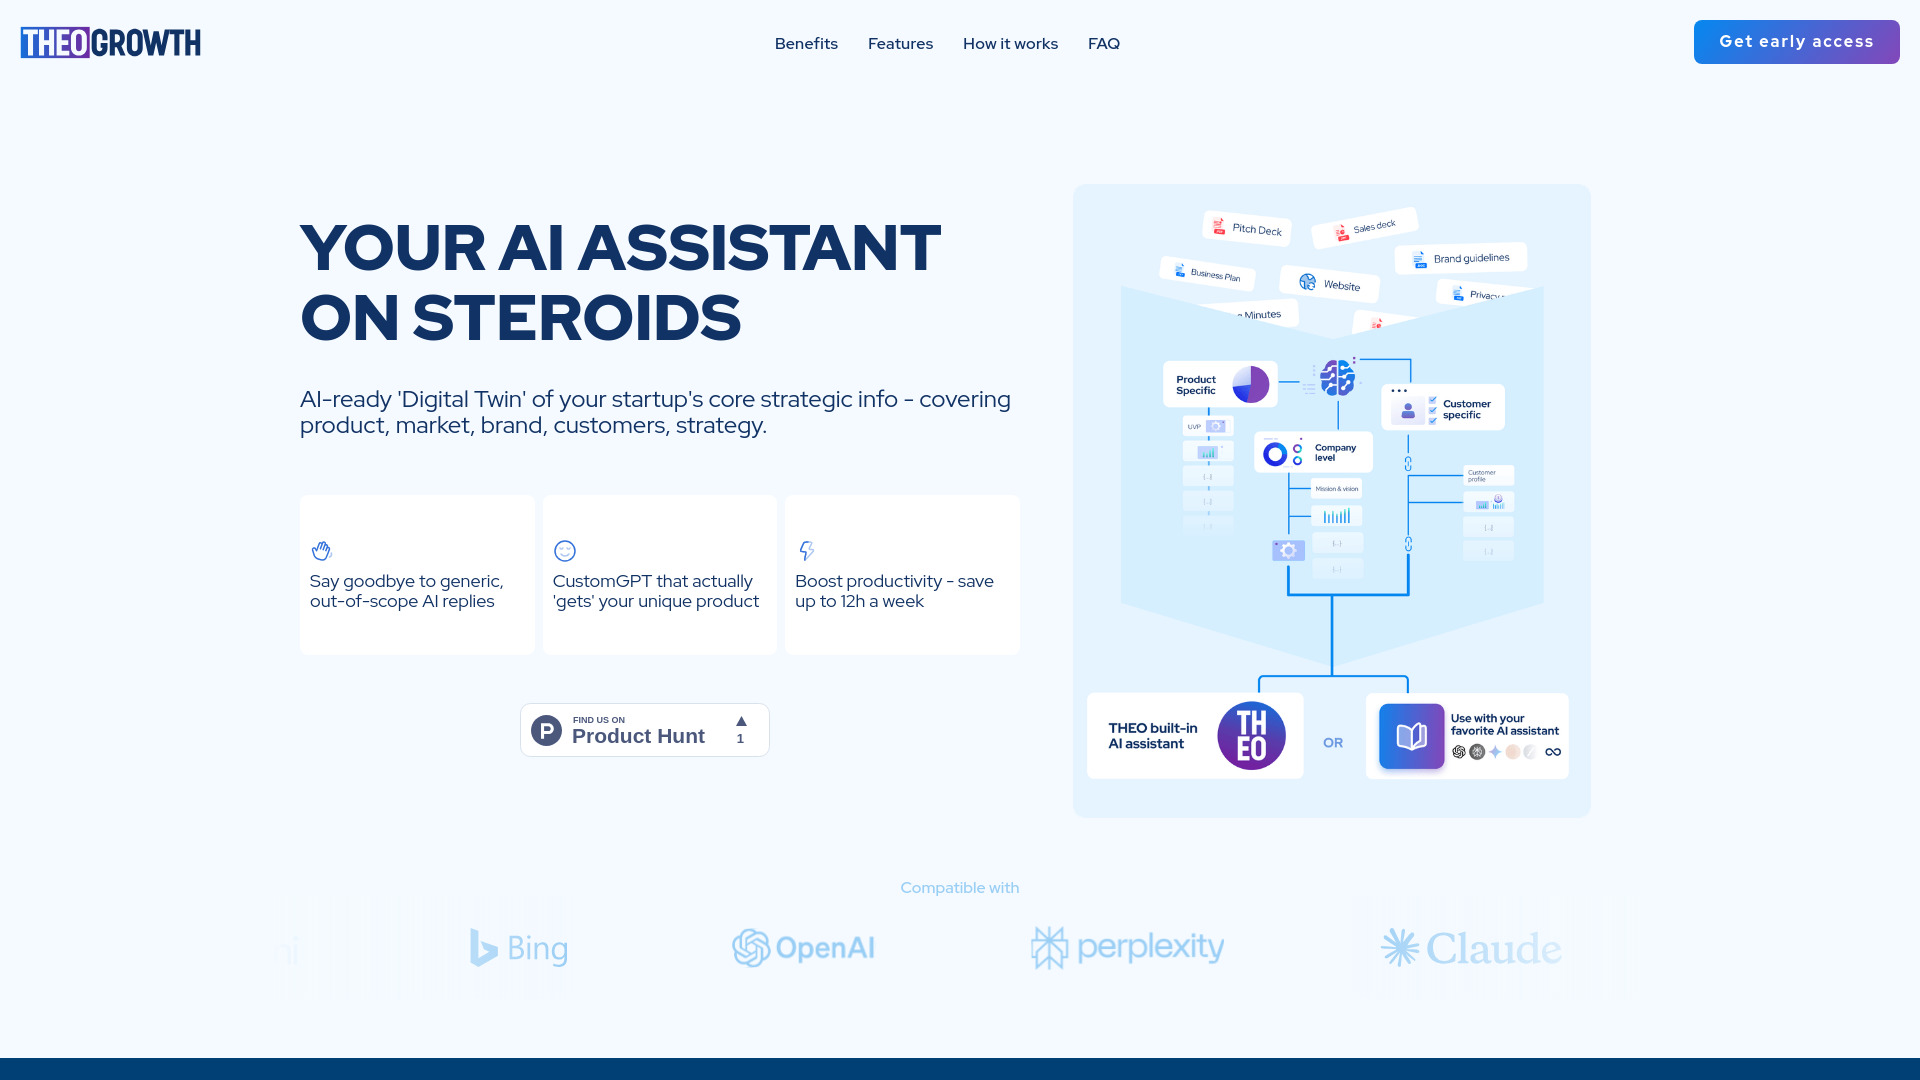Viewport: 1920px width, 1080px height.
Task: Click the Website globe icon
Action: pos(1304,285)
